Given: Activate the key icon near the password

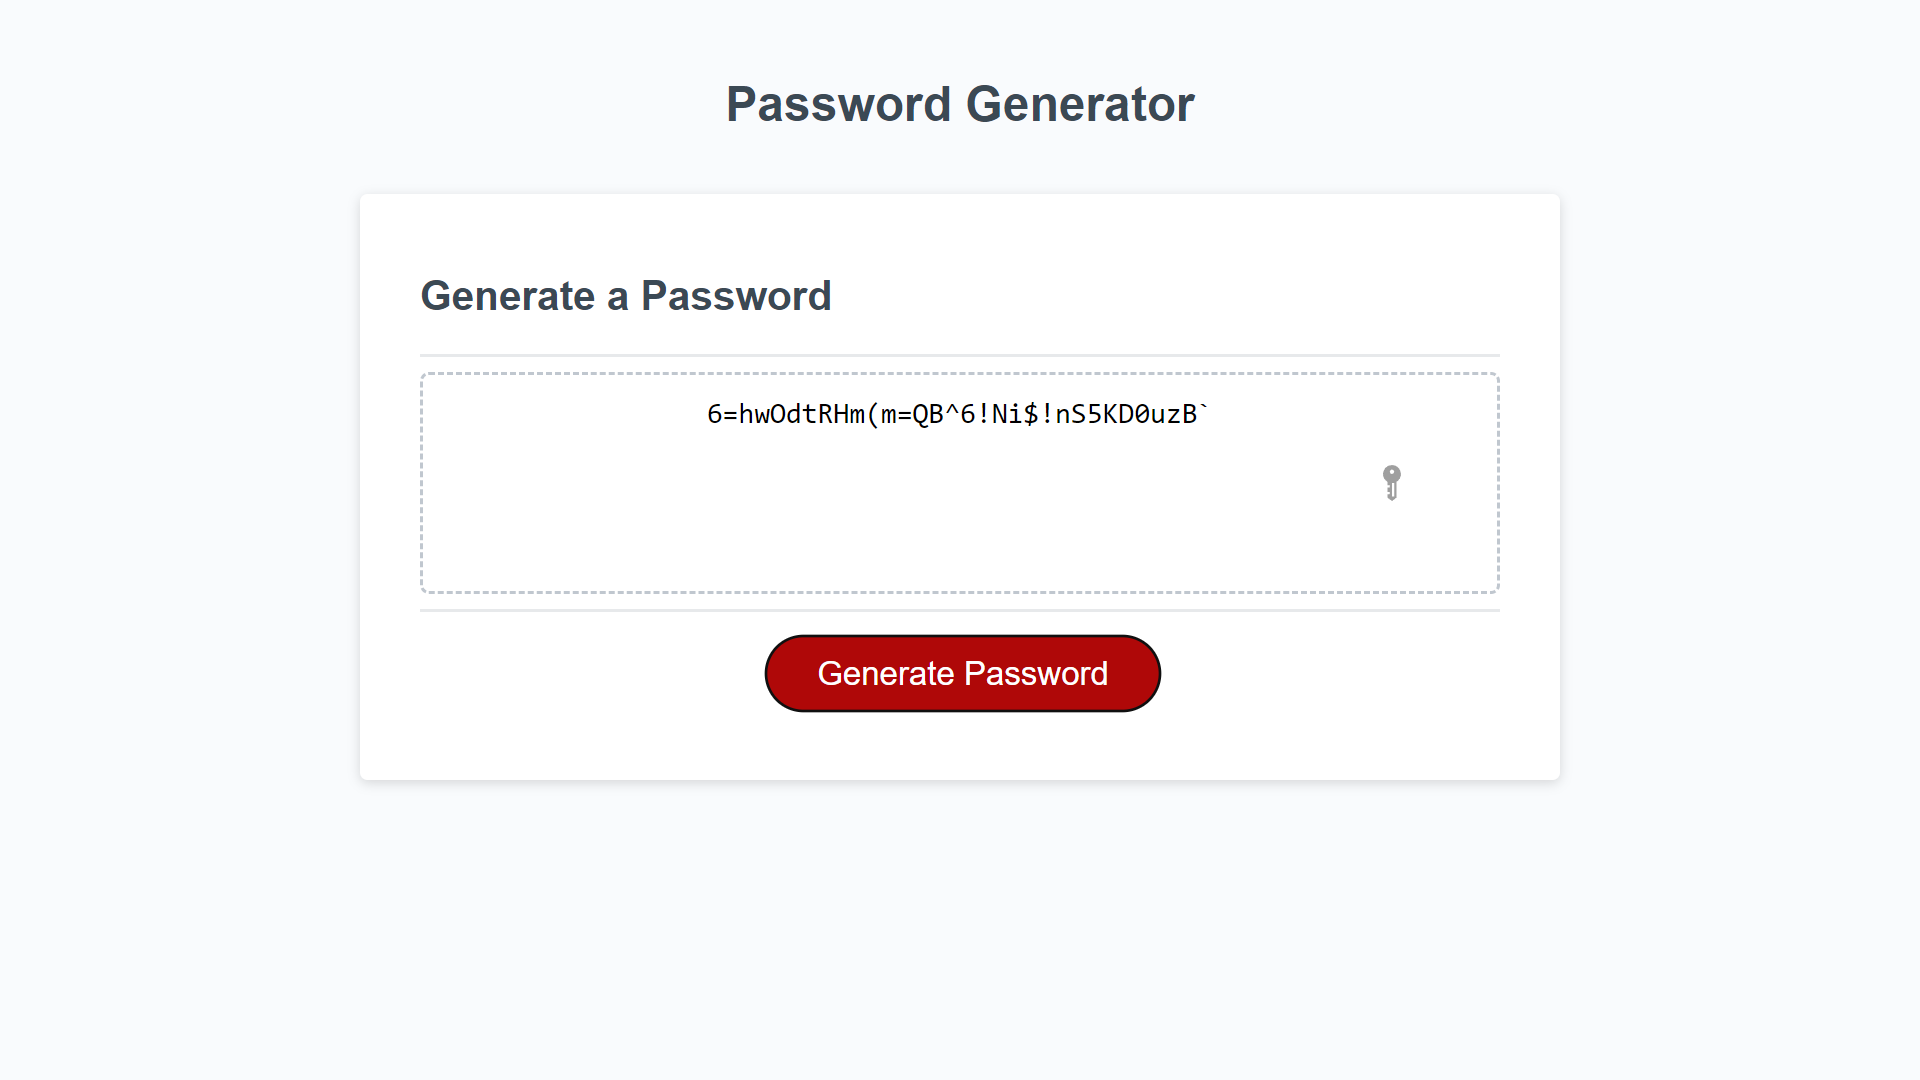Looking at the screenshot, I should [1391, 483].
